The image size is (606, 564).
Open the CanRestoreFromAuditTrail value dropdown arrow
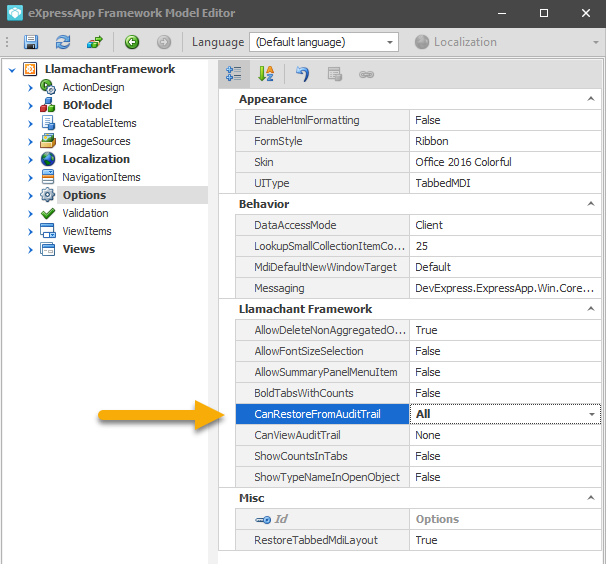click(592, 414)
